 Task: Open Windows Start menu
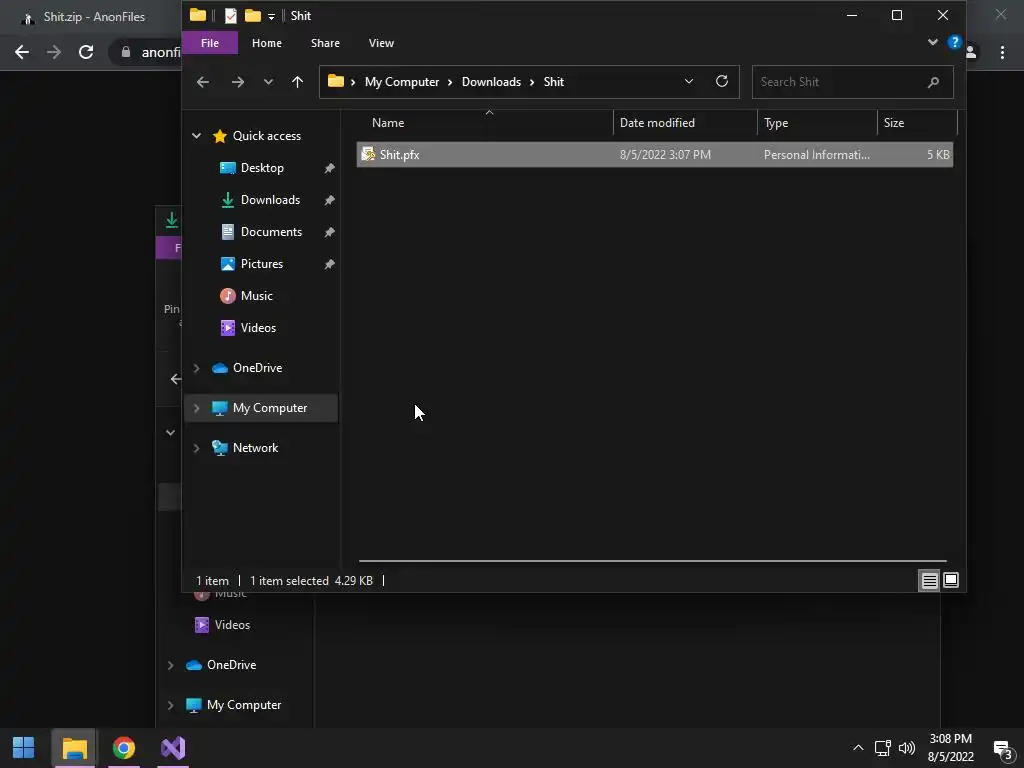pyautogui.click(x=24, y=748)
